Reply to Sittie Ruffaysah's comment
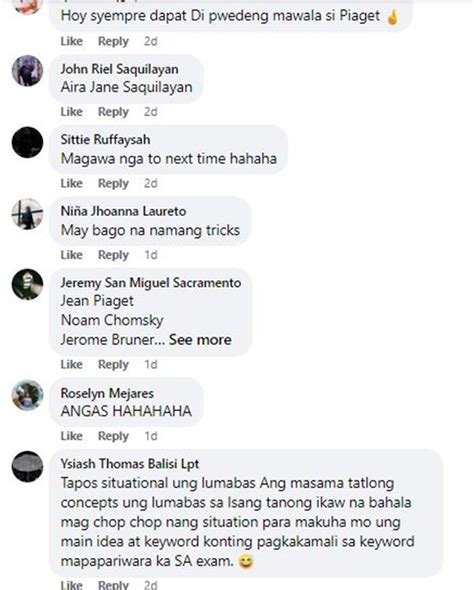Screen dimensions: 474x590 113,184
